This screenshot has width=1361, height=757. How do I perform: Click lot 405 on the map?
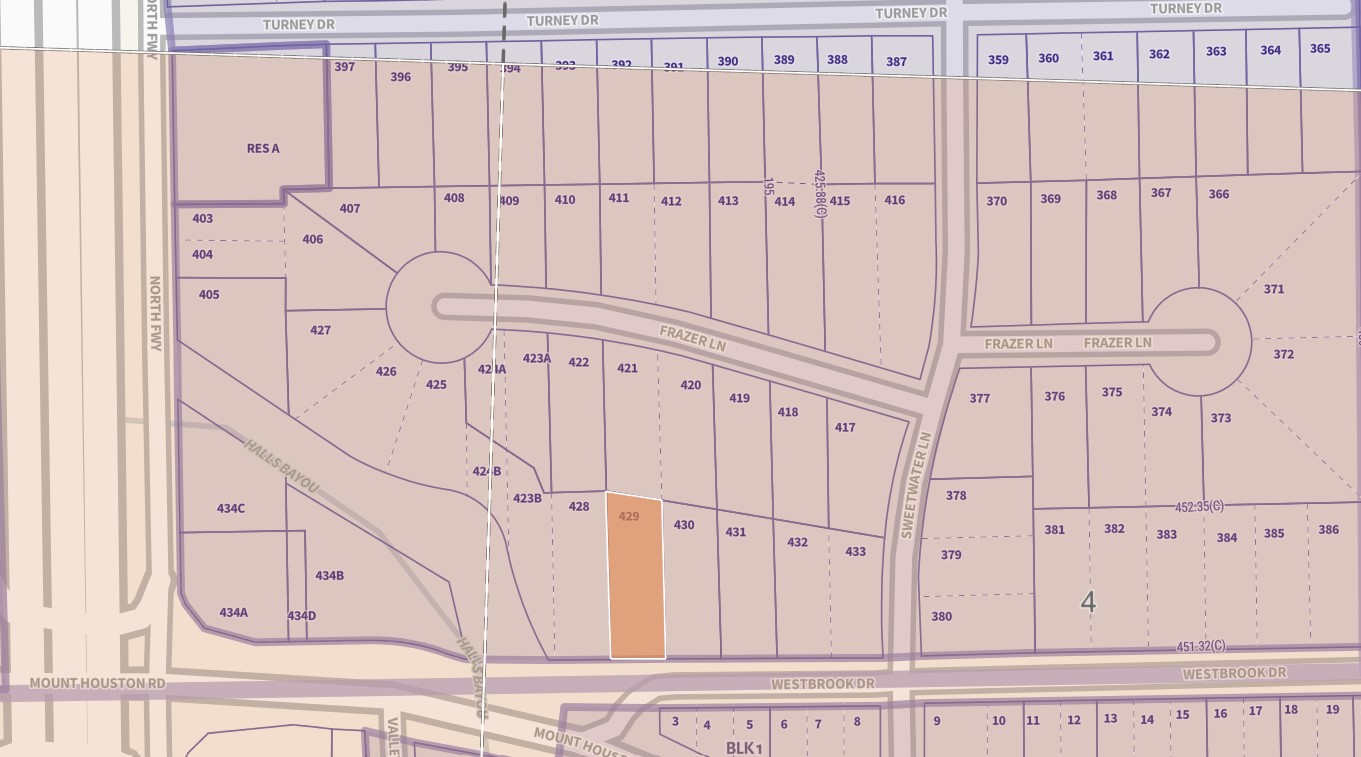209,294
